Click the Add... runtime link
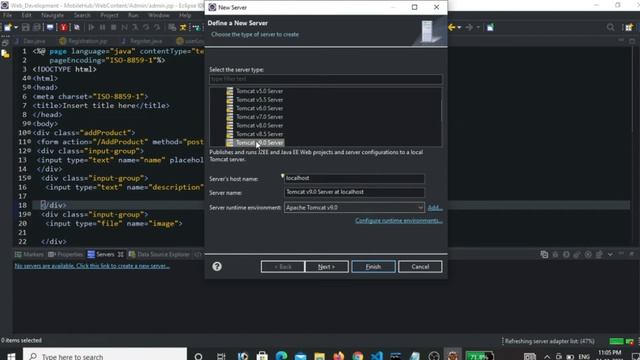Screen dimensions: 640x360 [435, 208]
